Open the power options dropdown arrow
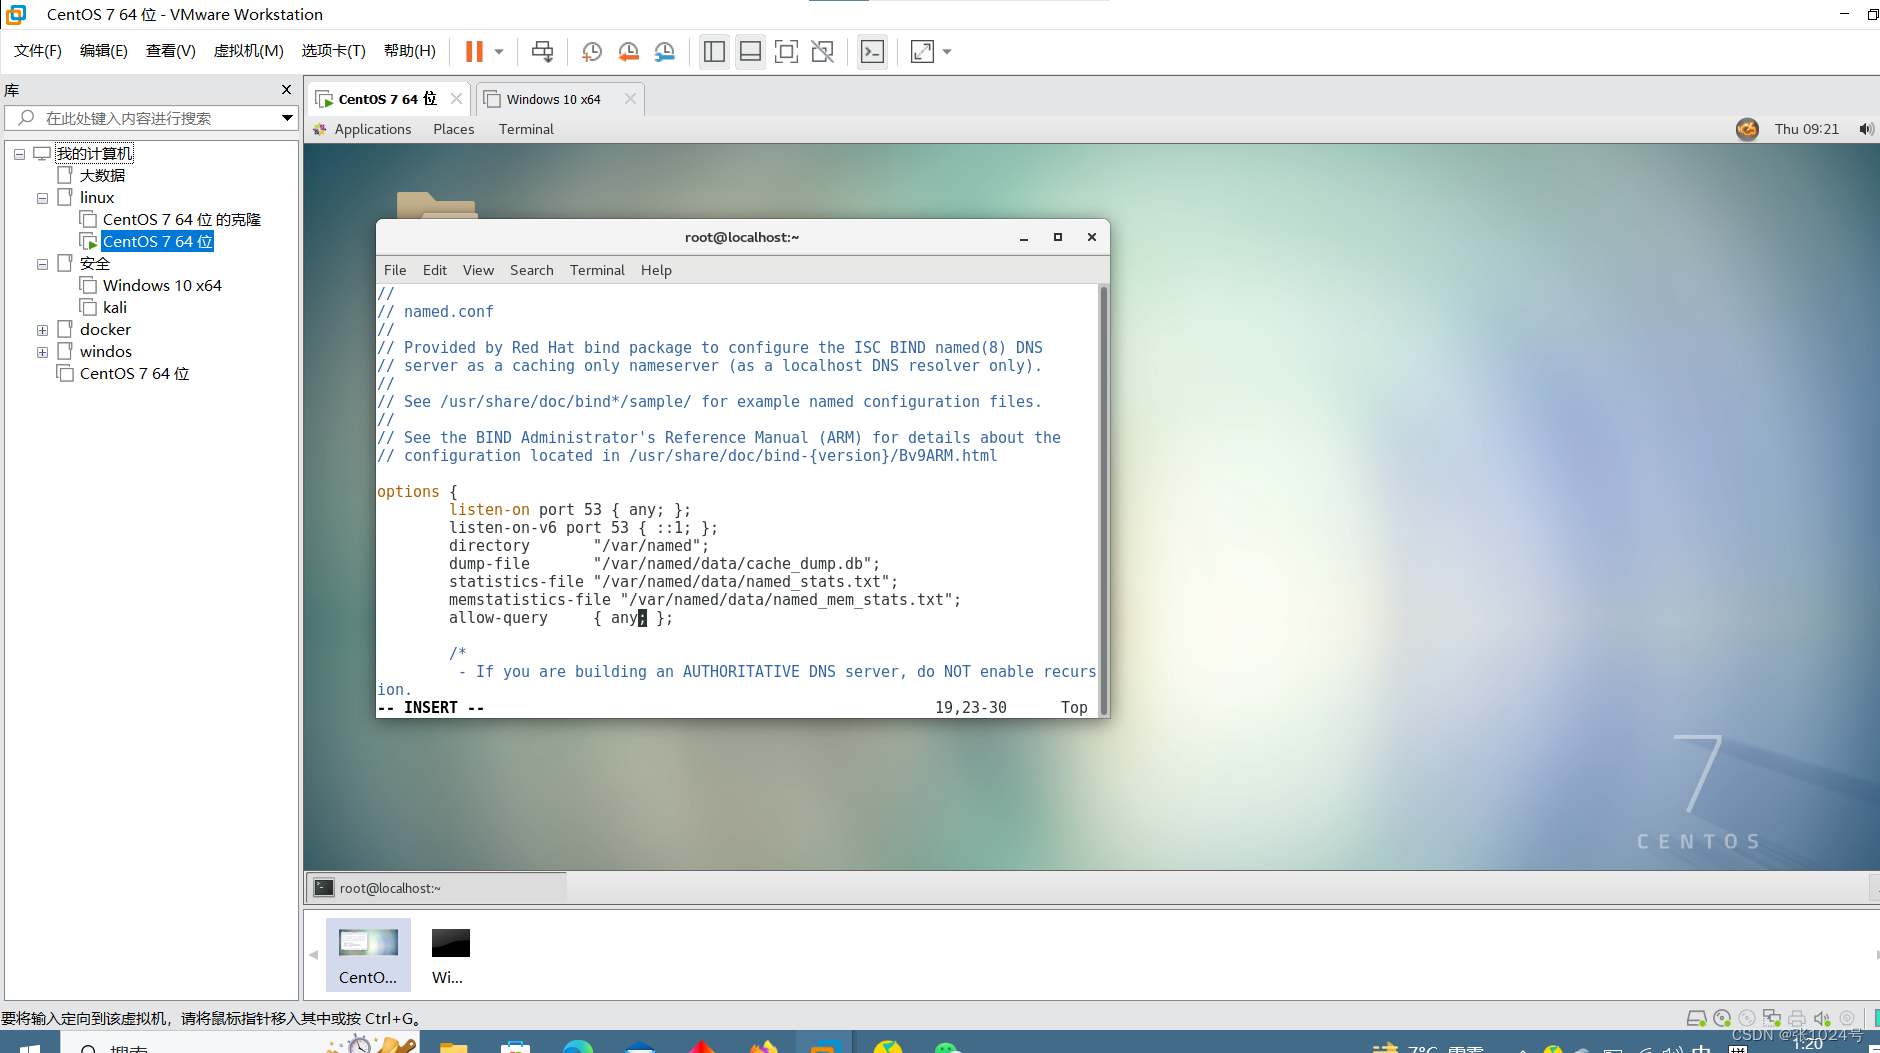The height and width of the screenshot is (1053, 1880). (x=497, y=51)
